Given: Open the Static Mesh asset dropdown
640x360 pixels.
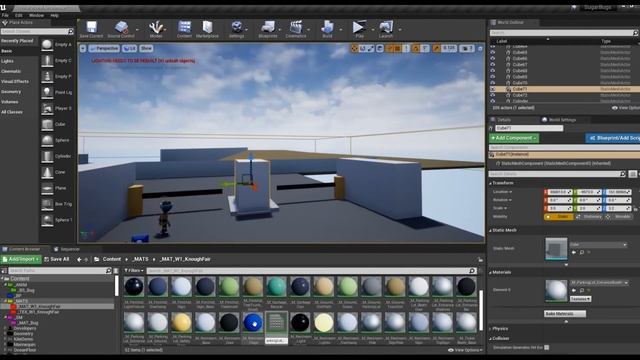Looking at the screenshot, I should pos(598,244).
